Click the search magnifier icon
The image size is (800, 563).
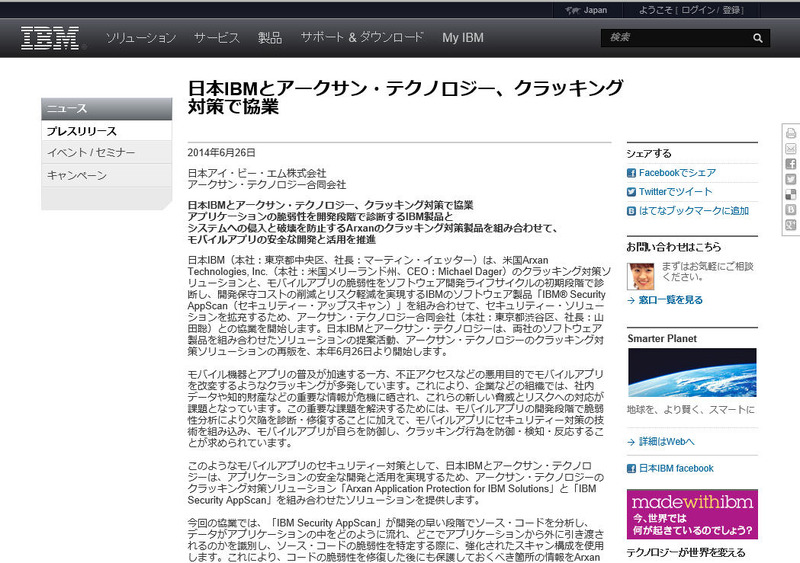click(x=758, y=38)
